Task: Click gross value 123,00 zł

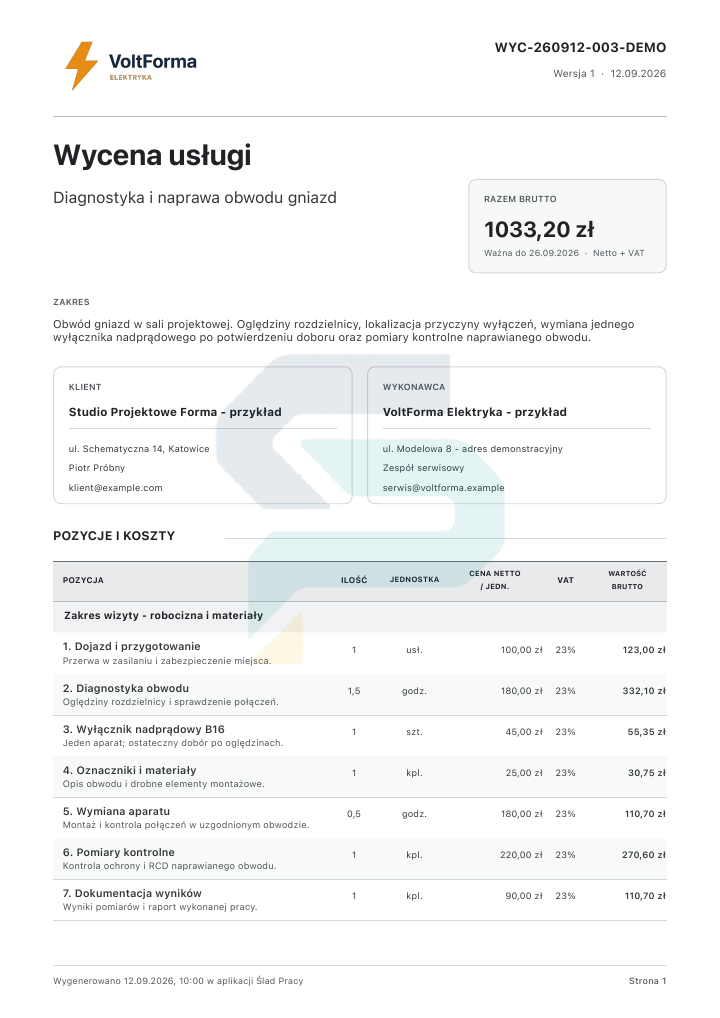Action: [x=644, y=650]
